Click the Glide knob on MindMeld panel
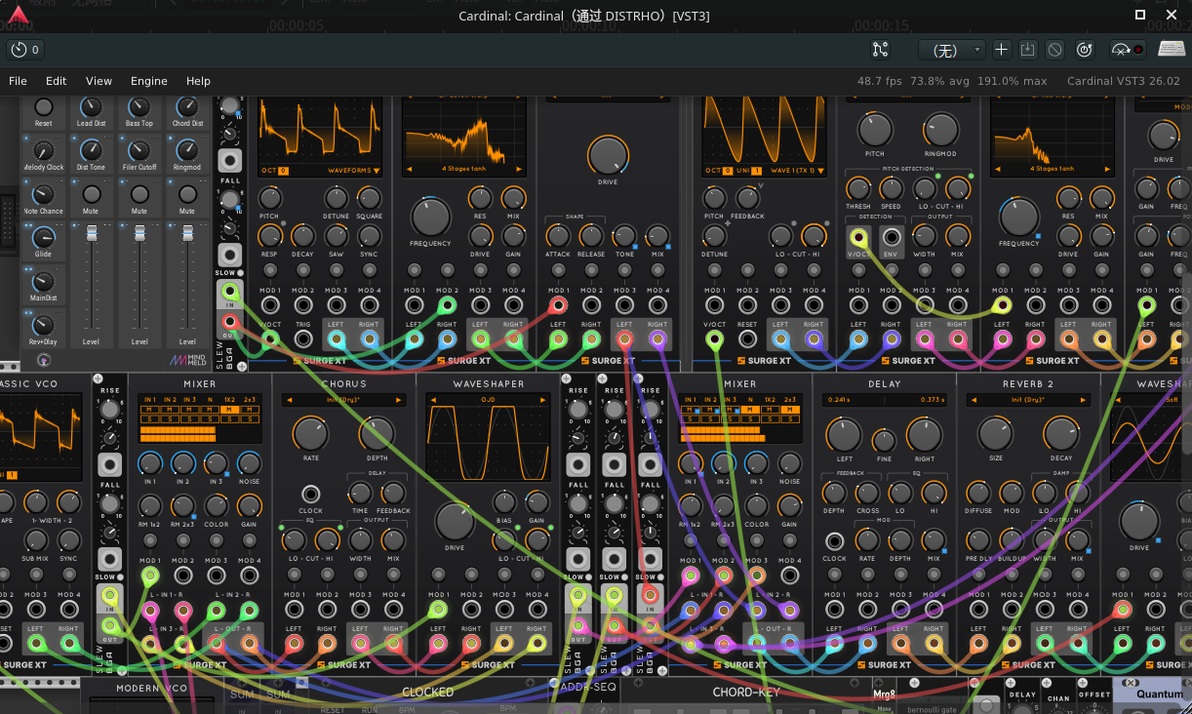The image size is (1192, 714). click(x=43, y=238)
